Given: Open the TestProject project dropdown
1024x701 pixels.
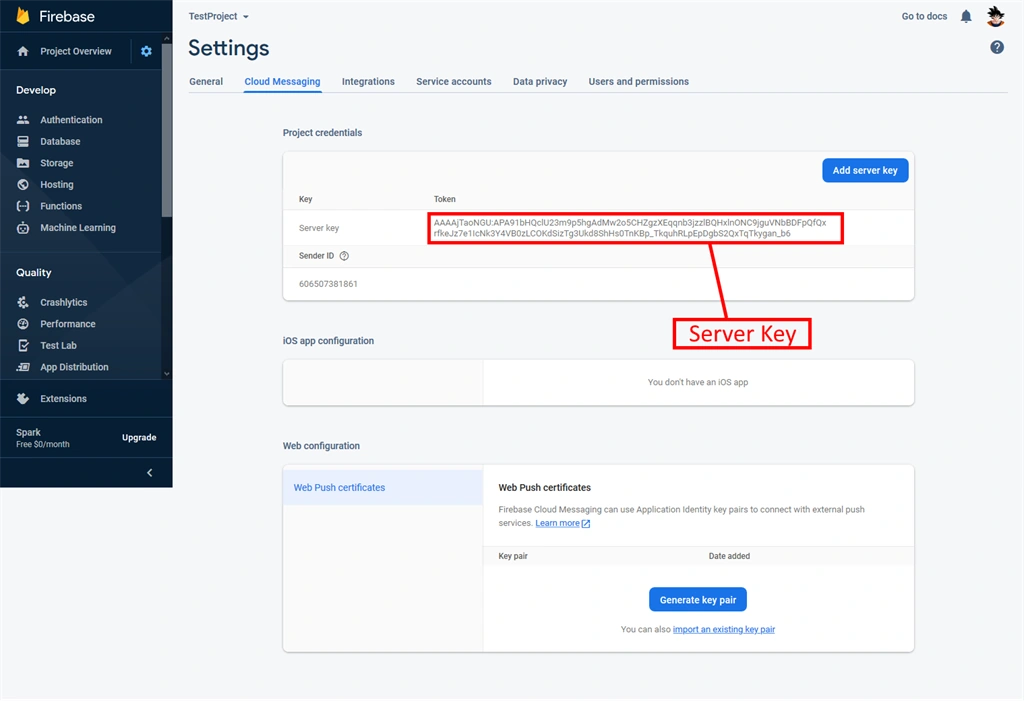Looking at the screenshot, I should point(218,16).
